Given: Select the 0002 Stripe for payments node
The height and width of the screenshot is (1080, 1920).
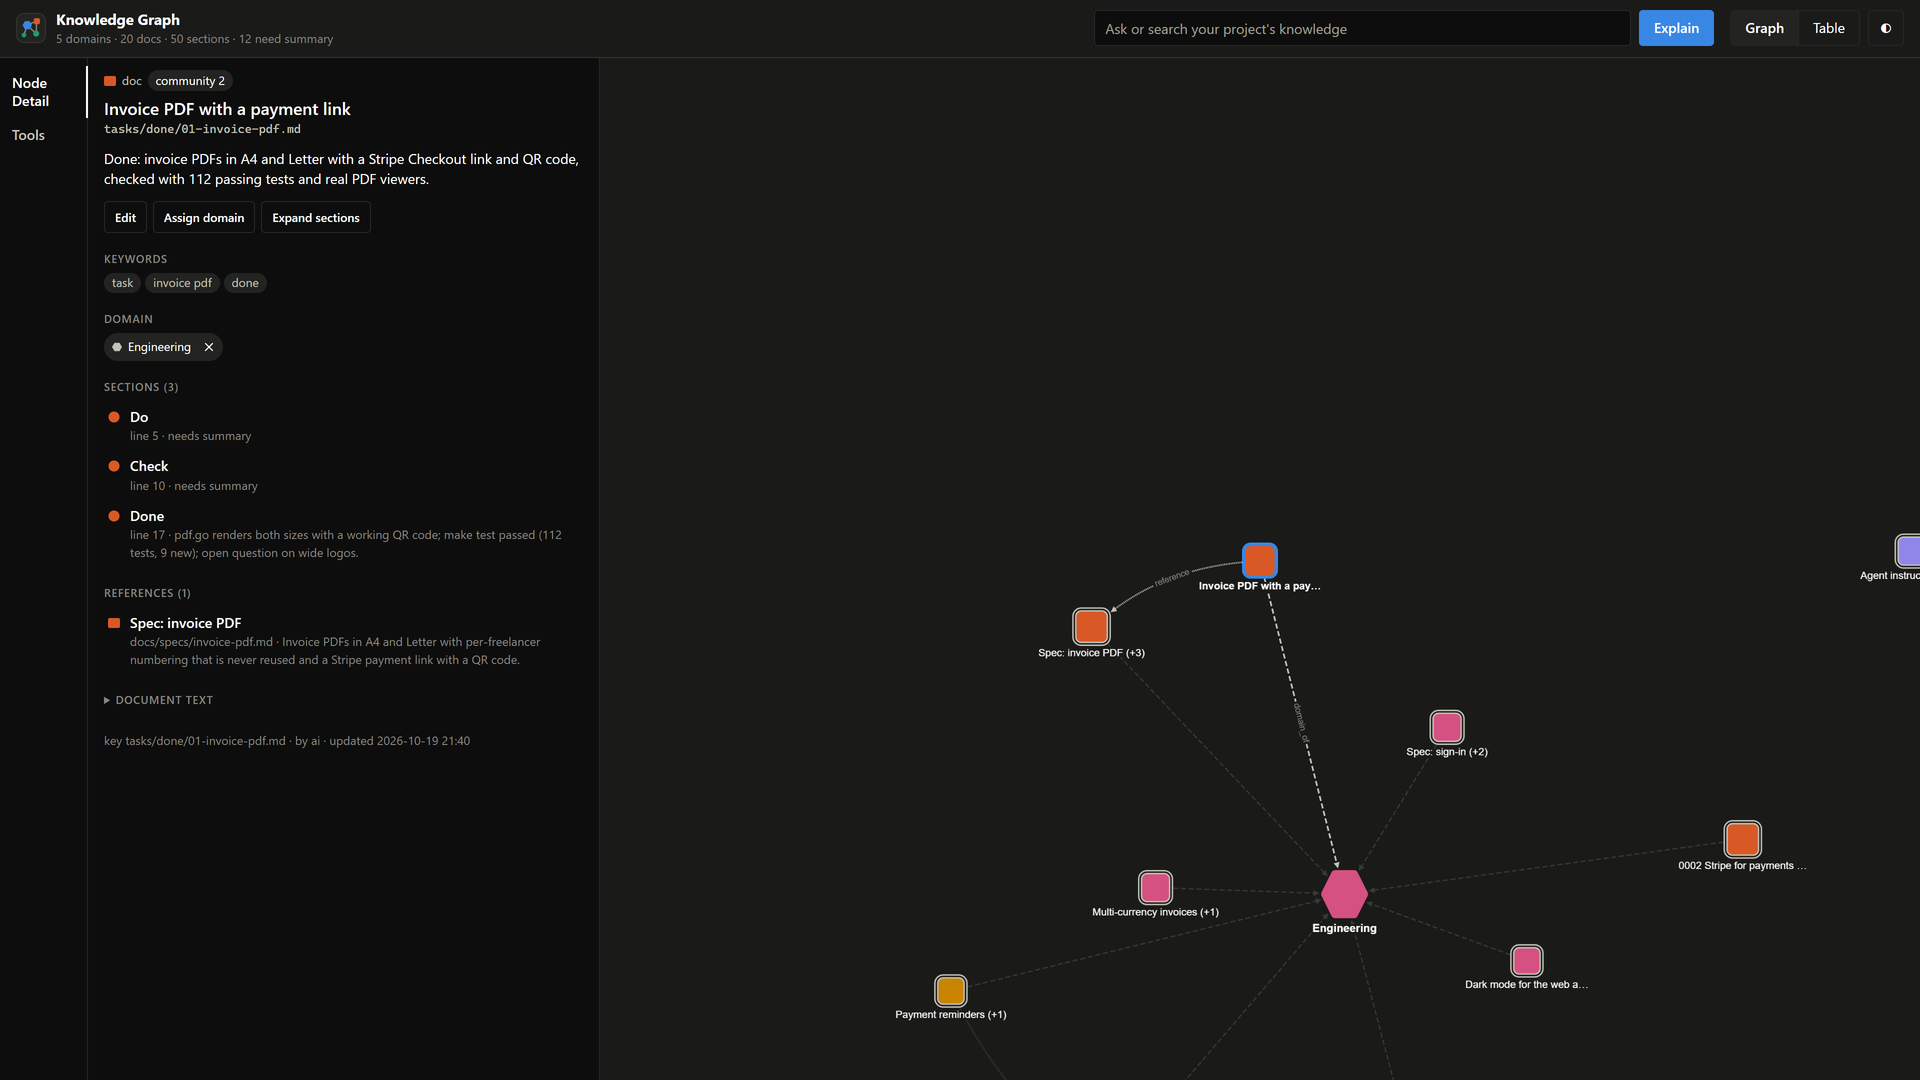Looking at the screenshot, I should [x=1742, y=839].
